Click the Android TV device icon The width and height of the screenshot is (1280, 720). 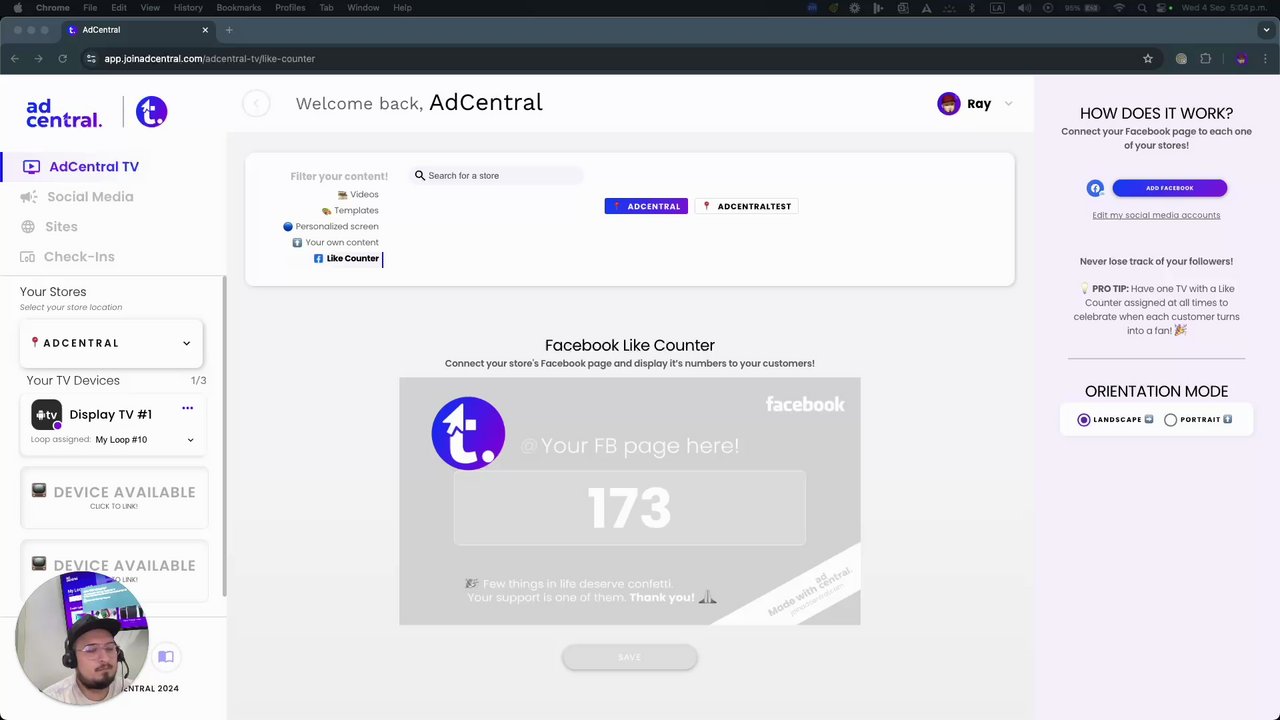point(47,415)
